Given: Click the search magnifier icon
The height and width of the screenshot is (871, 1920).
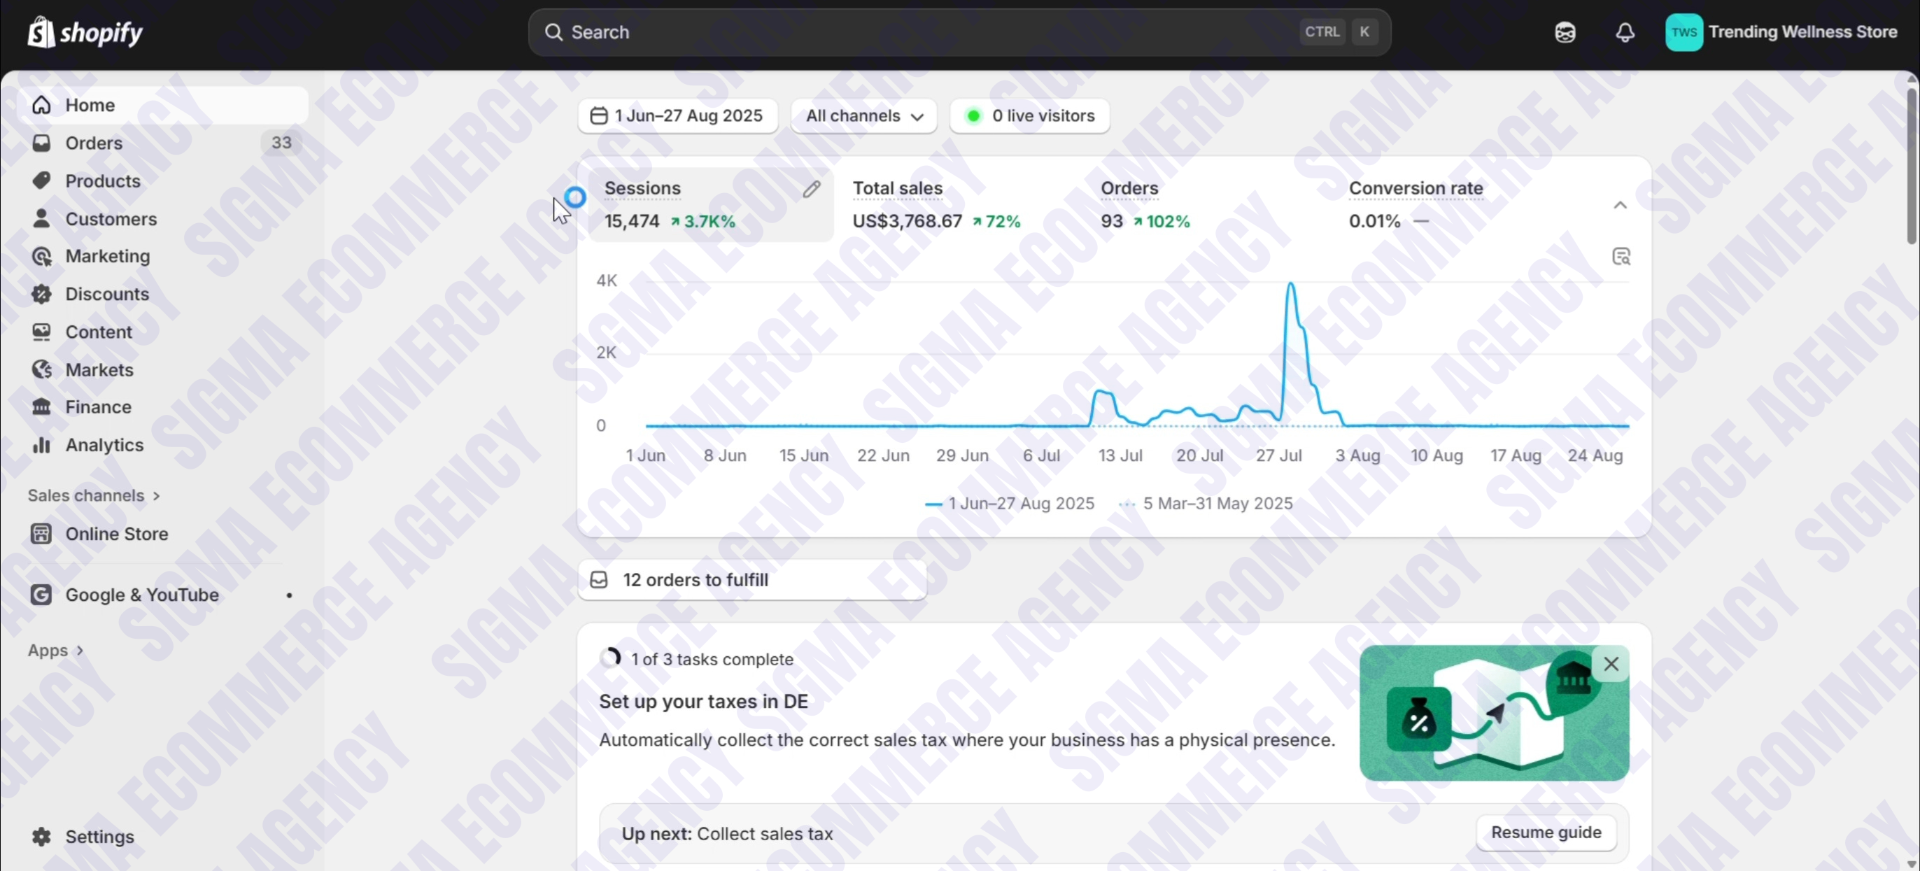Looking at the screenshot, I should point(553,32).
